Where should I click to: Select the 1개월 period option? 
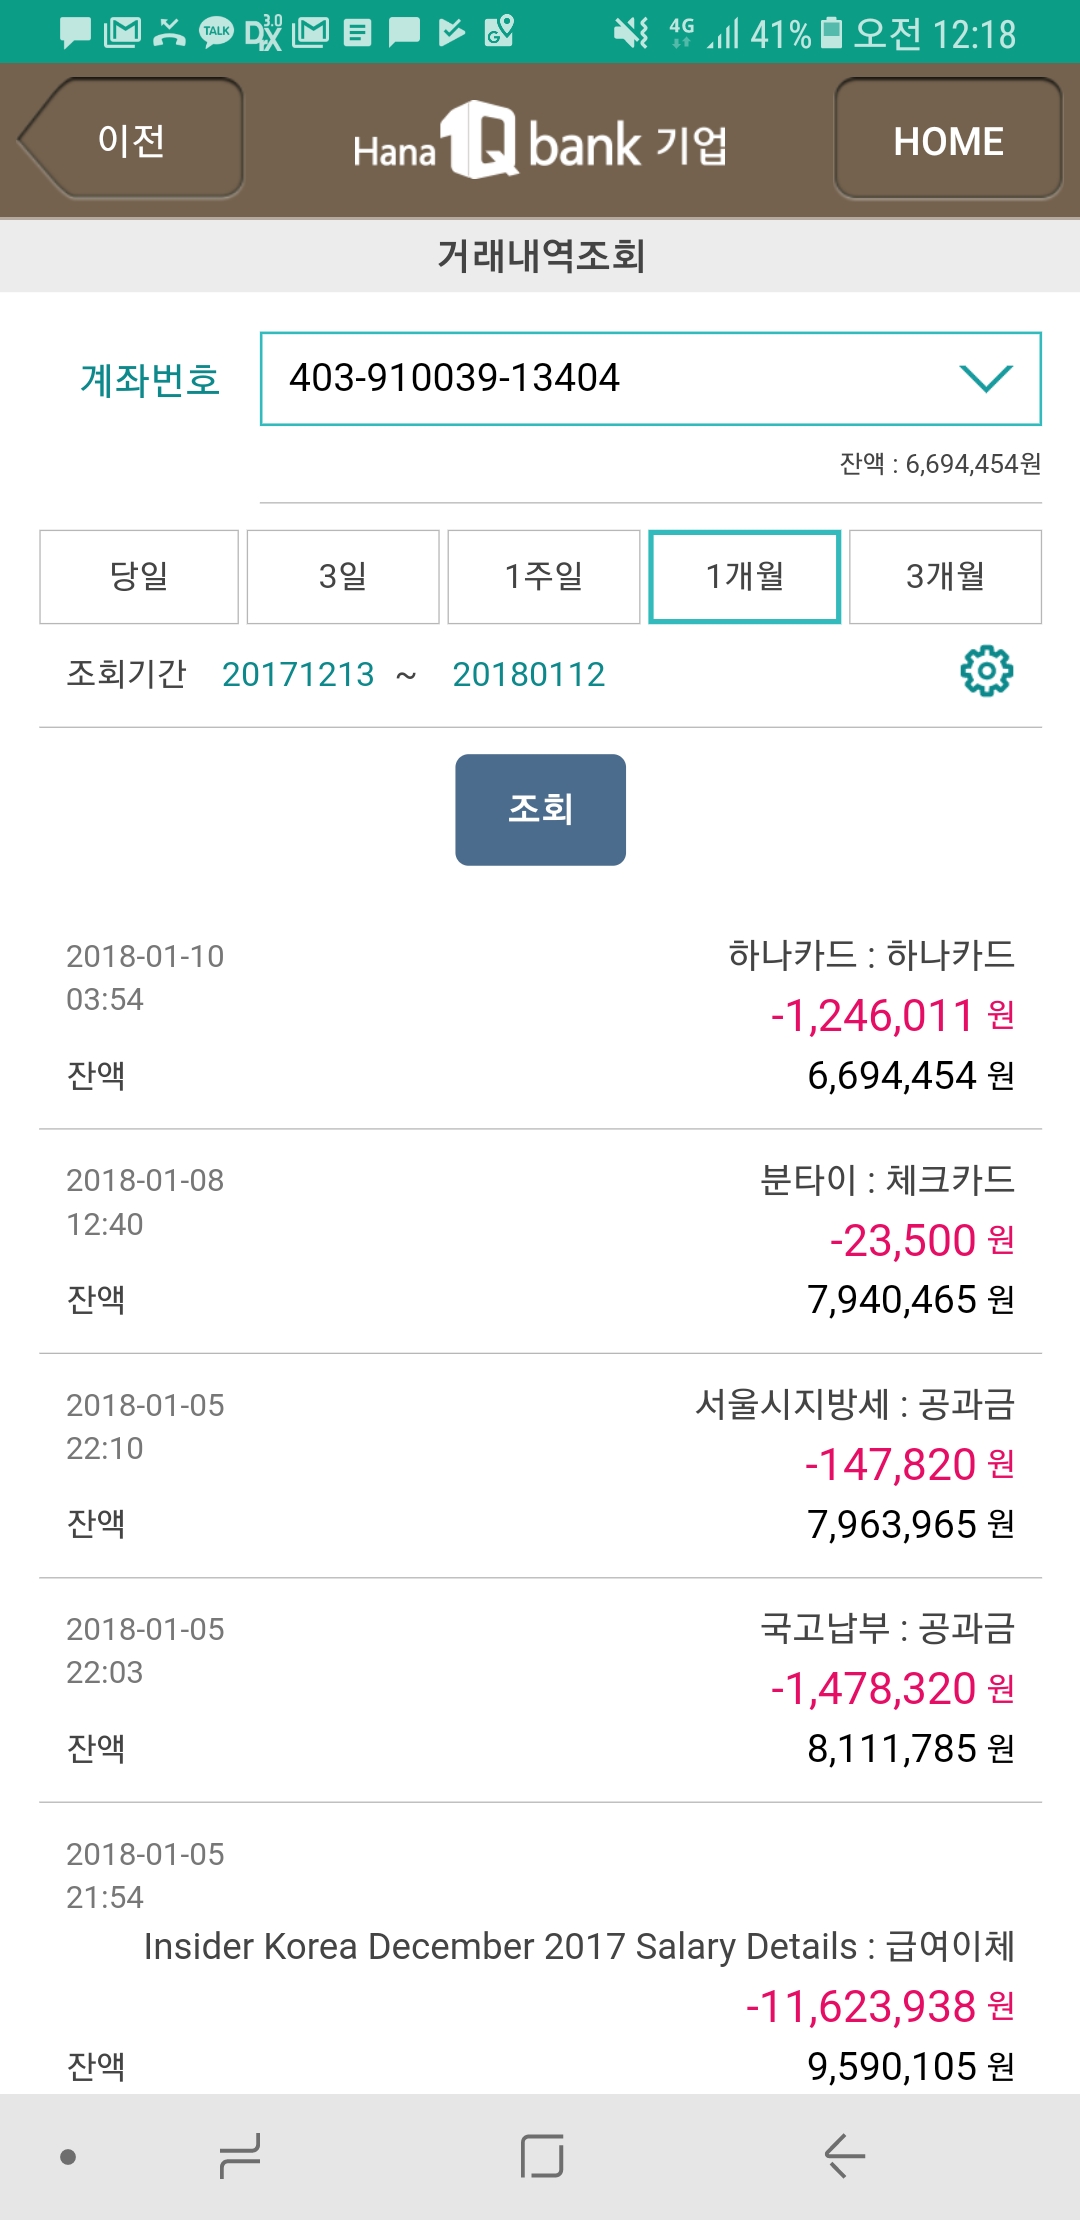click(744, 577)
